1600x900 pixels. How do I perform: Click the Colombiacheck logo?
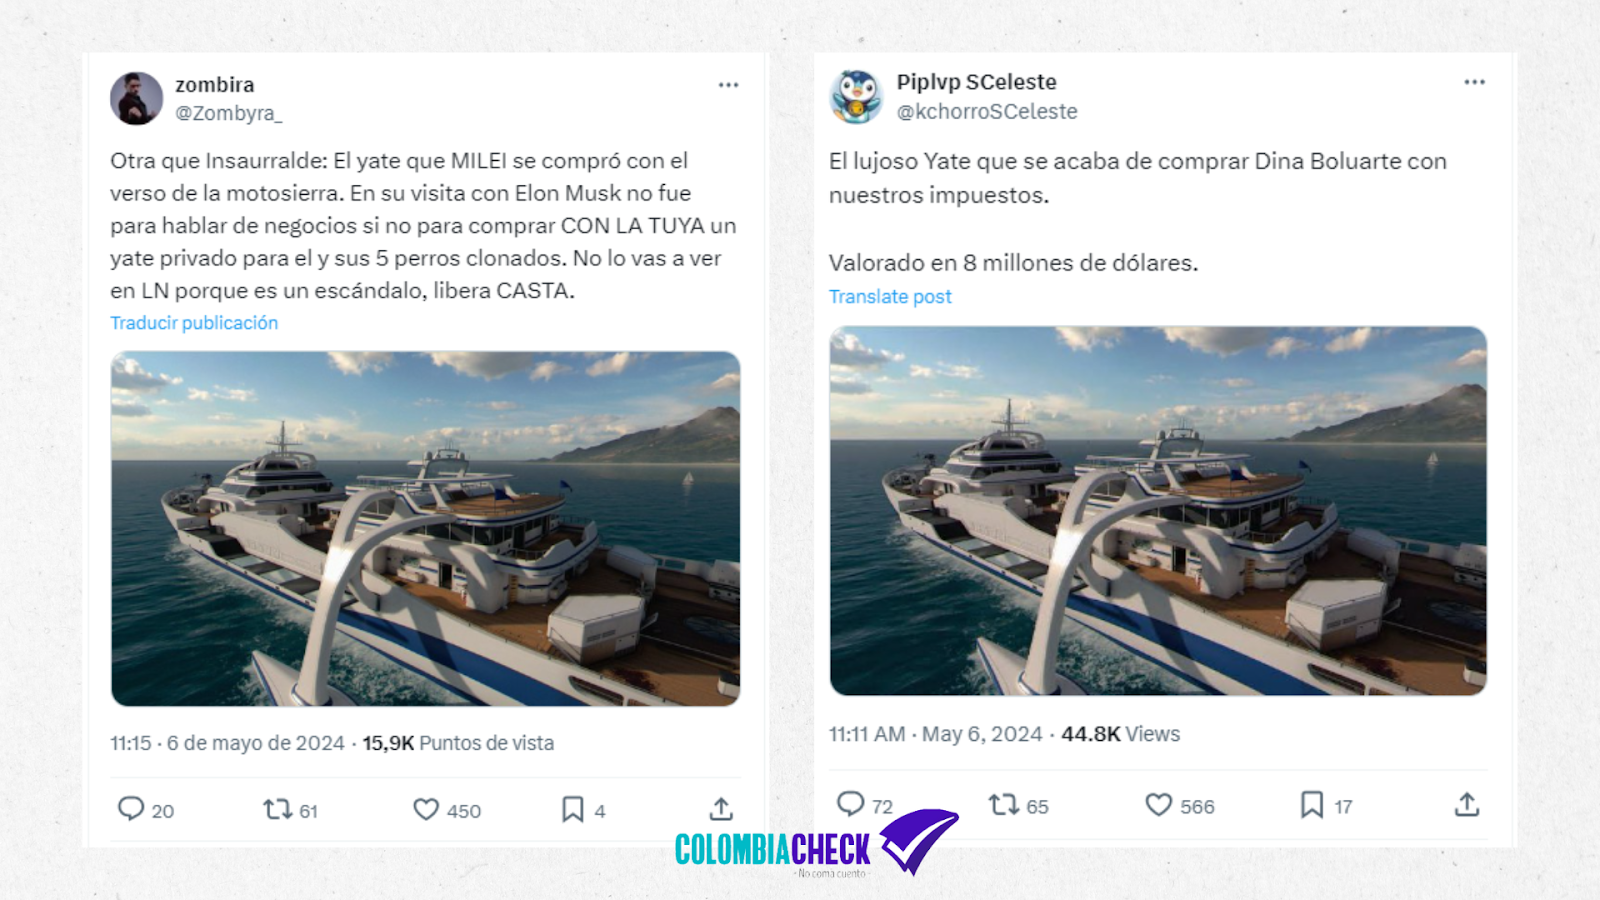[815, 845]
